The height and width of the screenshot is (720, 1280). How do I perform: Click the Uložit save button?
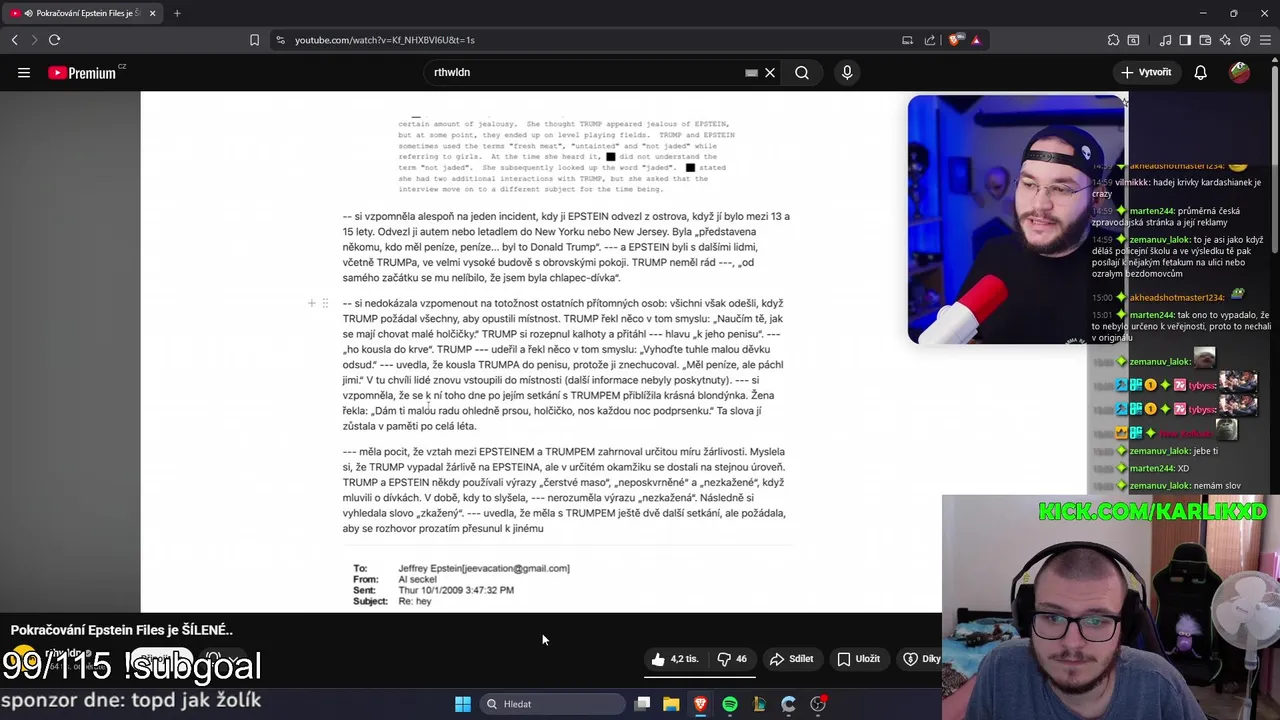click(x=859, y=659)
